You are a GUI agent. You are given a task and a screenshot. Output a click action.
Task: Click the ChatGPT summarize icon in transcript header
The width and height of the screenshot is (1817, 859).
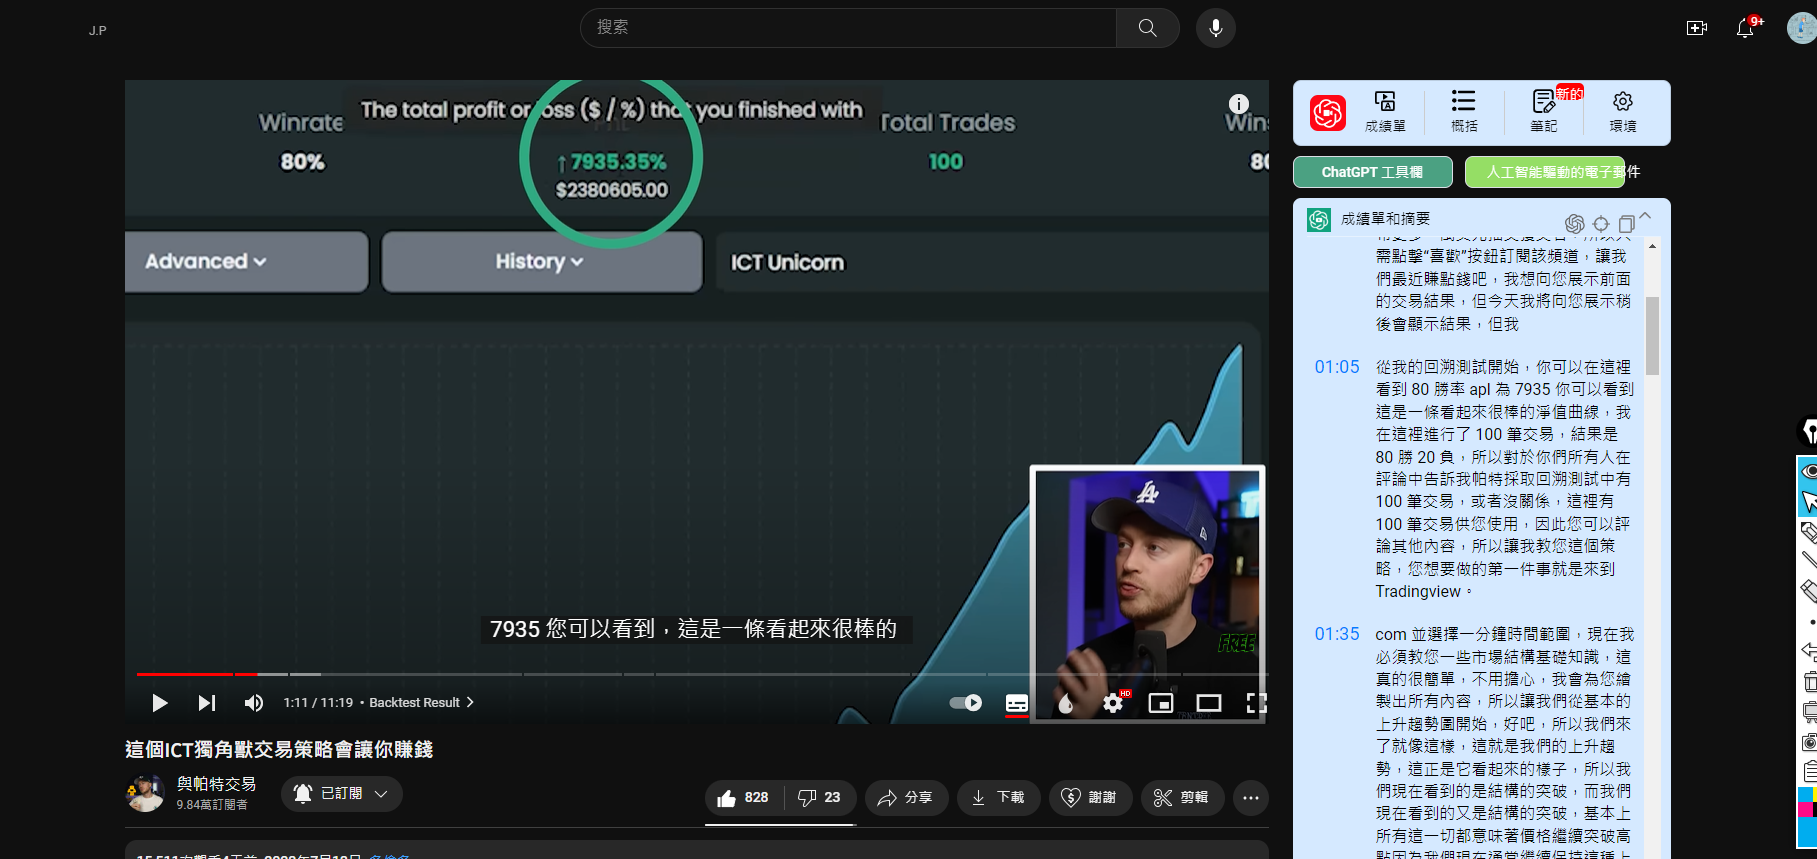pos(1575,223)
